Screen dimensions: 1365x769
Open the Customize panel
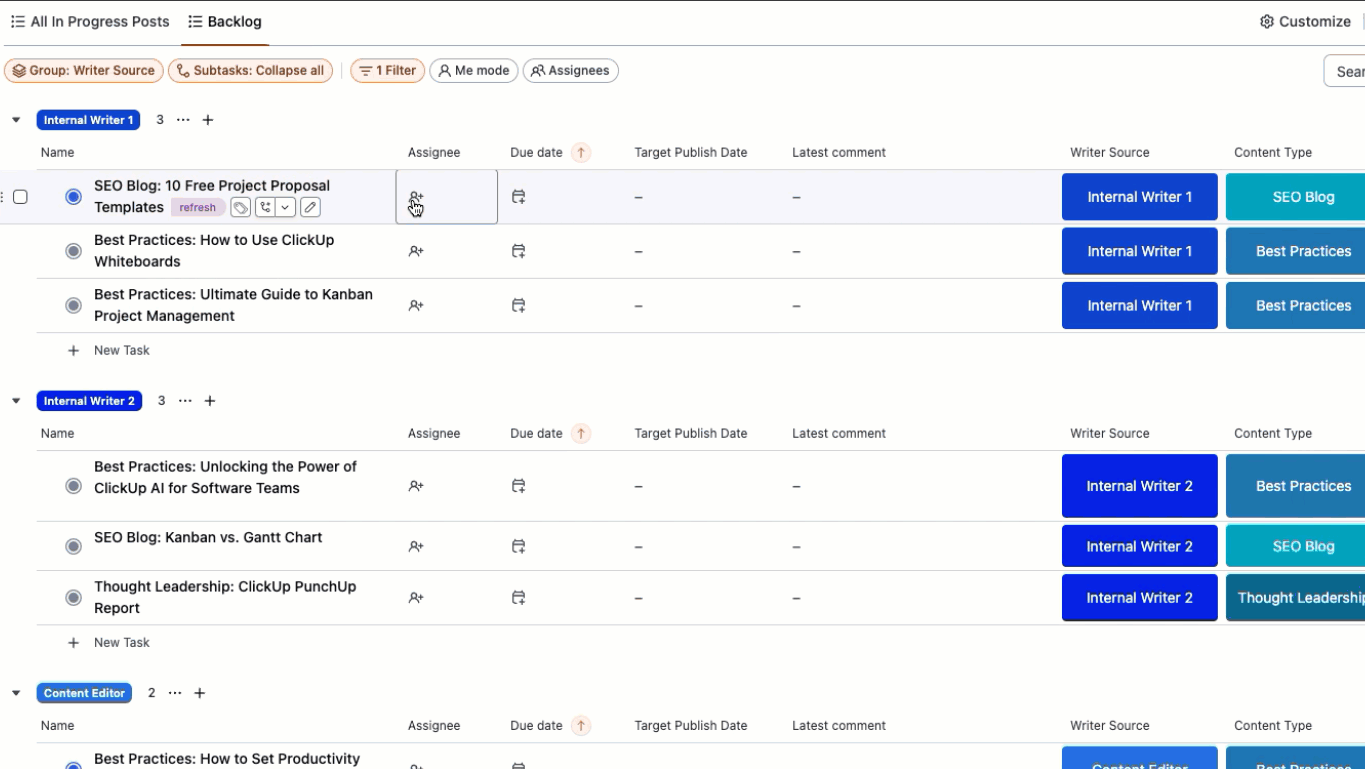pyautogui.click(x=1305, y=22)
